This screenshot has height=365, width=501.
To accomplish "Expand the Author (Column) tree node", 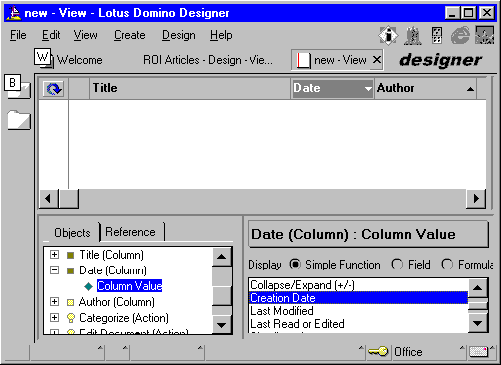I will (x=54, y=302).
